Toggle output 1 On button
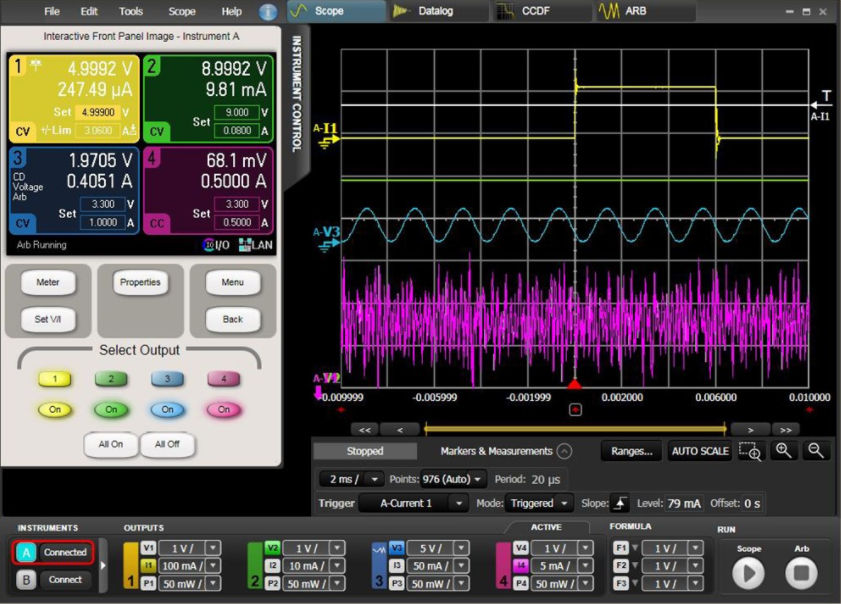Screen dimensions: 841x604 (55, 410)
